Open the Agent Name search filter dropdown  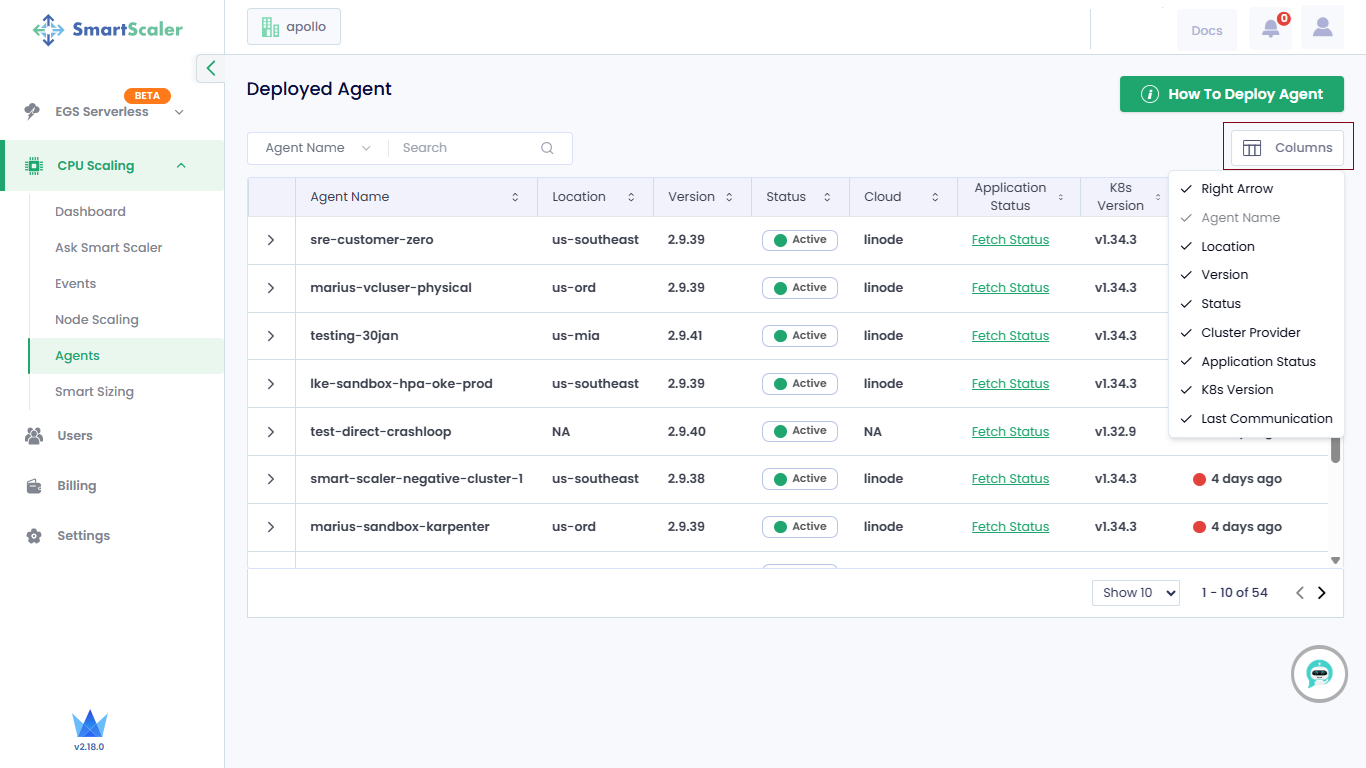317,148
